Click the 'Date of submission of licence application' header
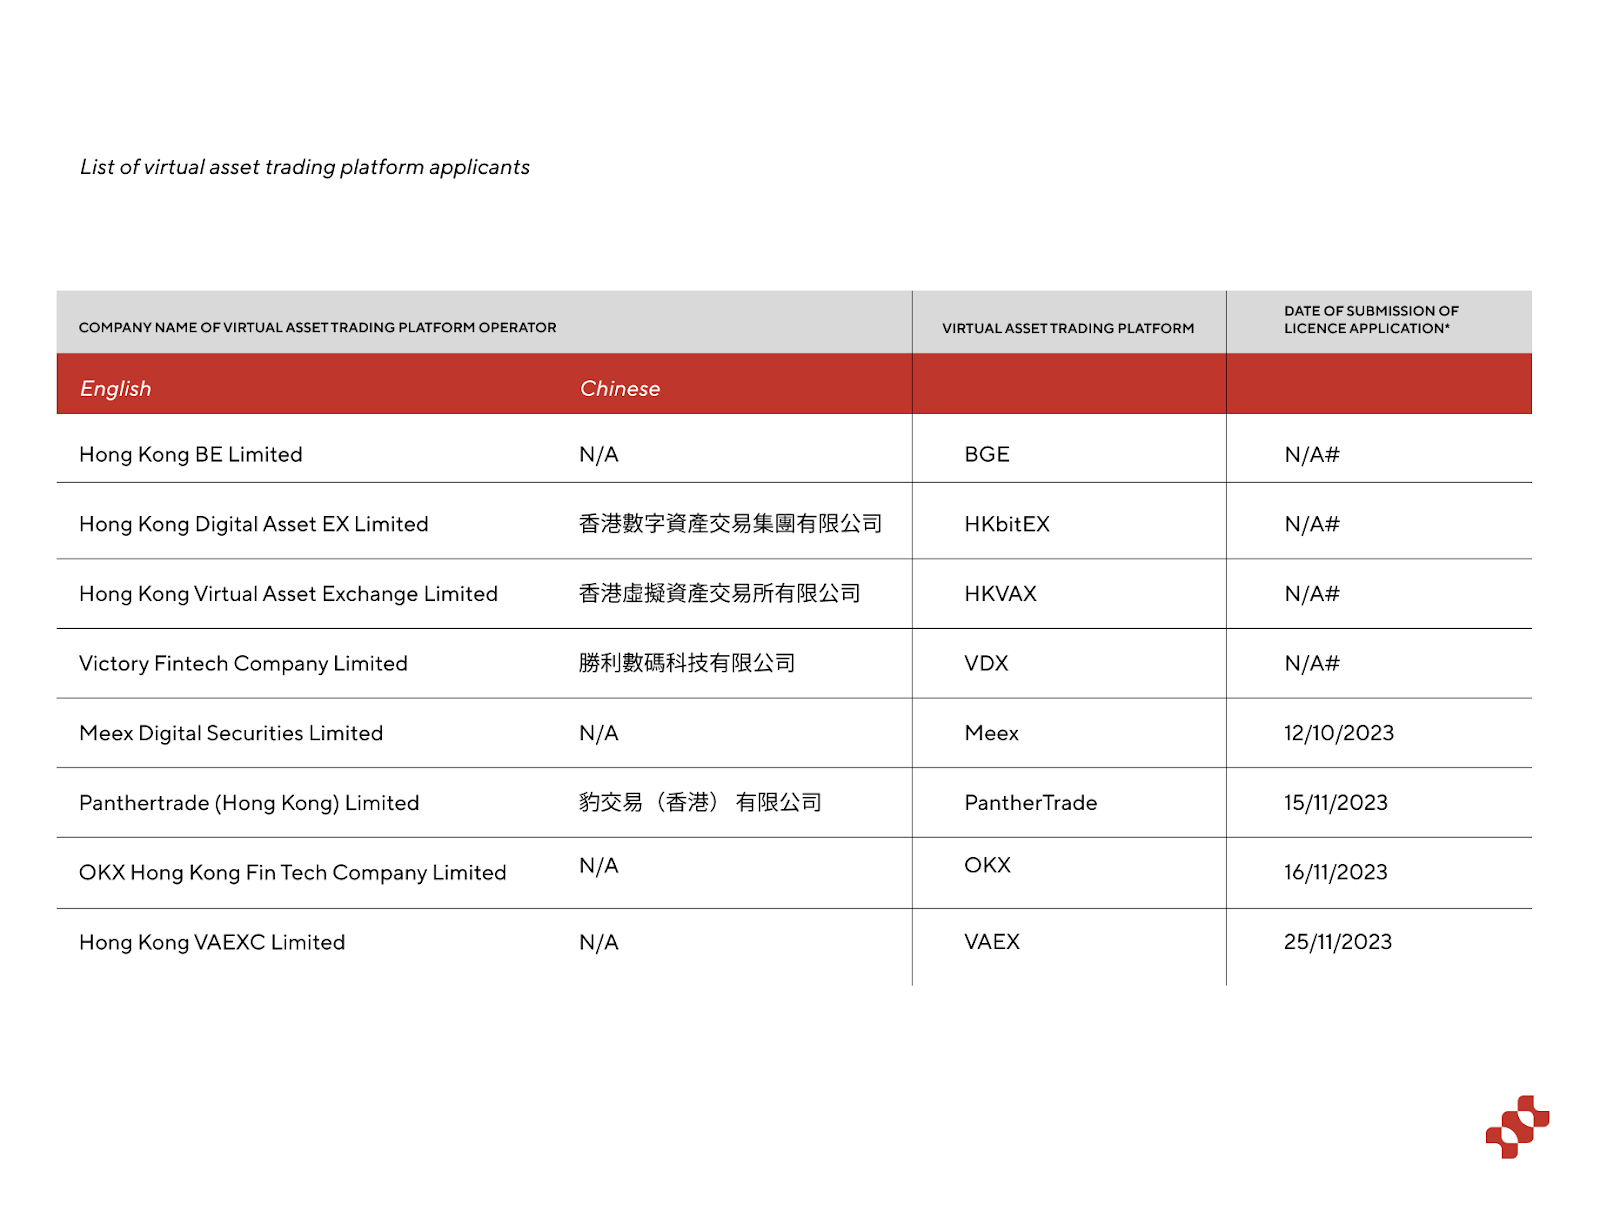The height and width of the screenshot is (1211, 1600). click(x=1371, y=319)
